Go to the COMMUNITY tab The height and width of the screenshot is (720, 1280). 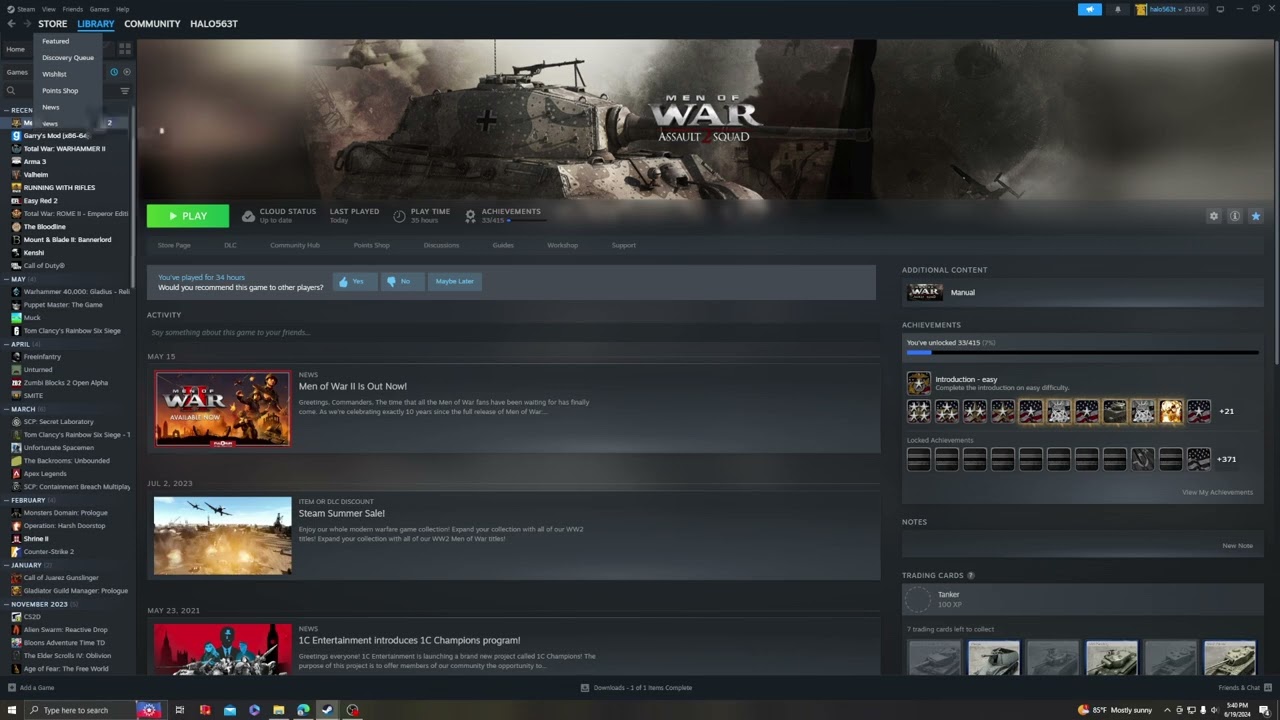tap(152, 24)
